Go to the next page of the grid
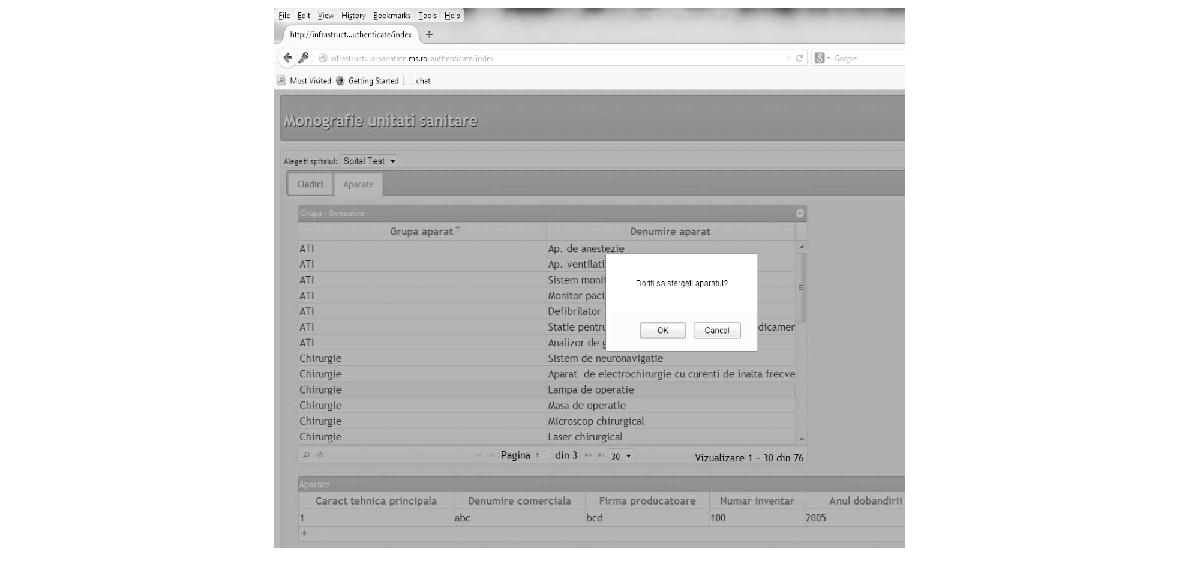1182x562 pixels. click(586, 456)
